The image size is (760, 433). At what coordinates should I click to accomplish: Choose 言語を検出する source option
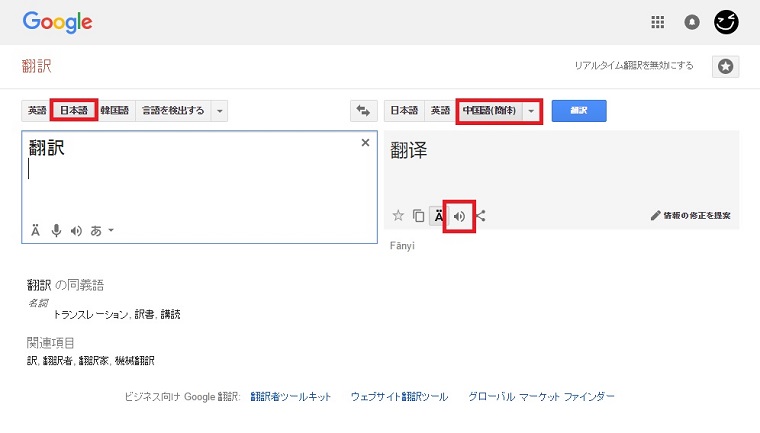(x=173, y=111)
